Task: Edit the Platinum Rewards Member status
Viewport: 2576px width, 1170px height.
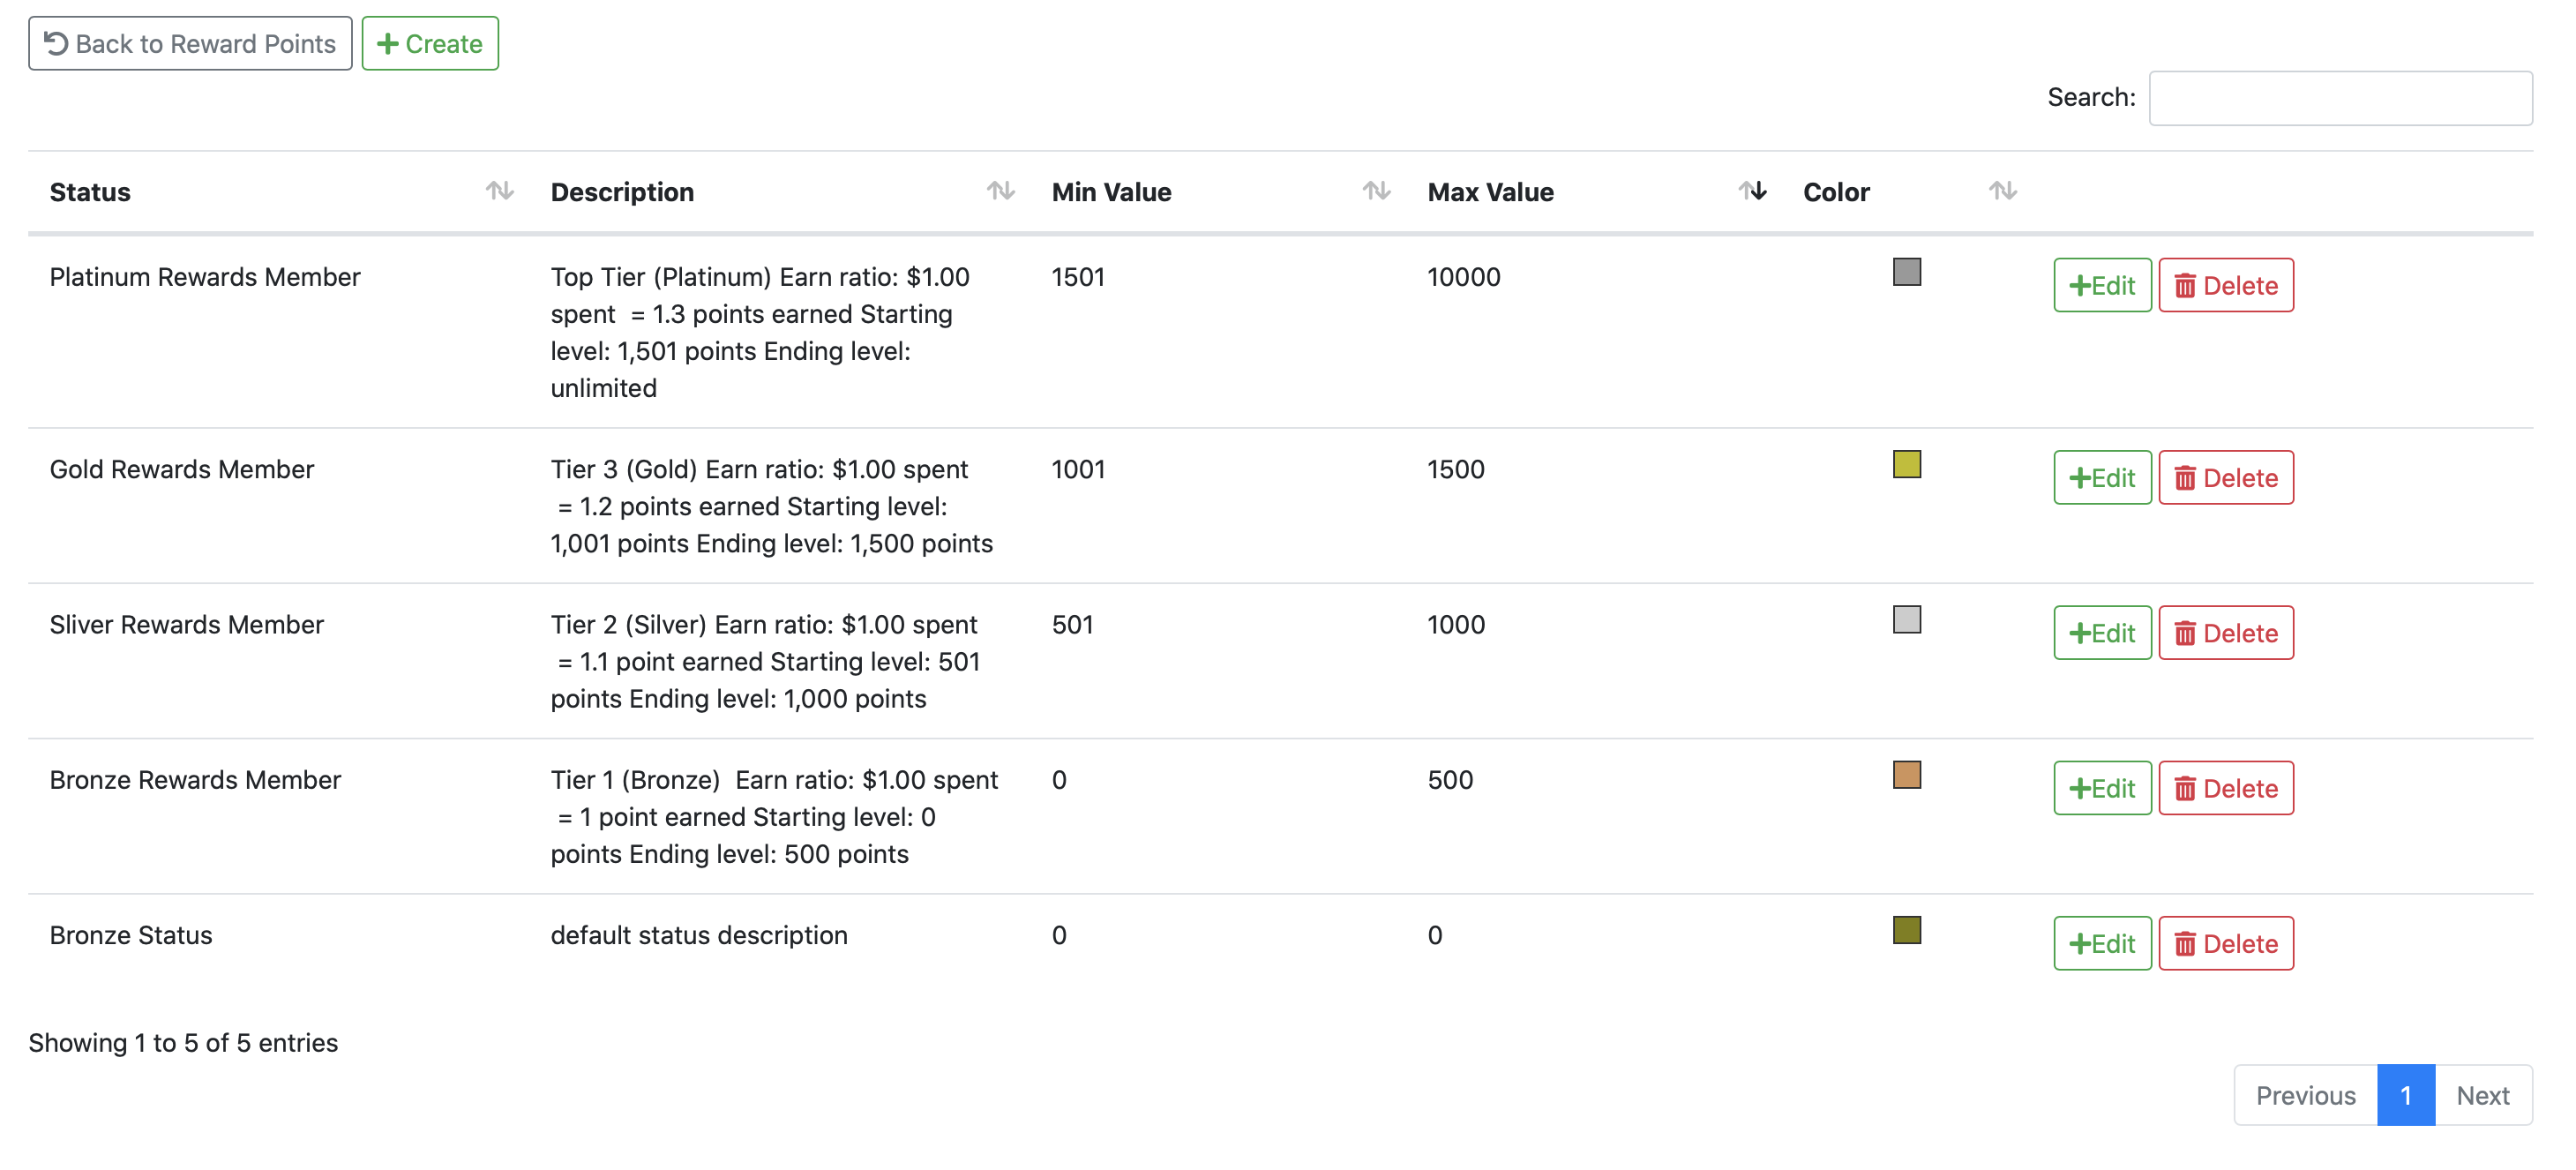Action: pos(2101,286)
